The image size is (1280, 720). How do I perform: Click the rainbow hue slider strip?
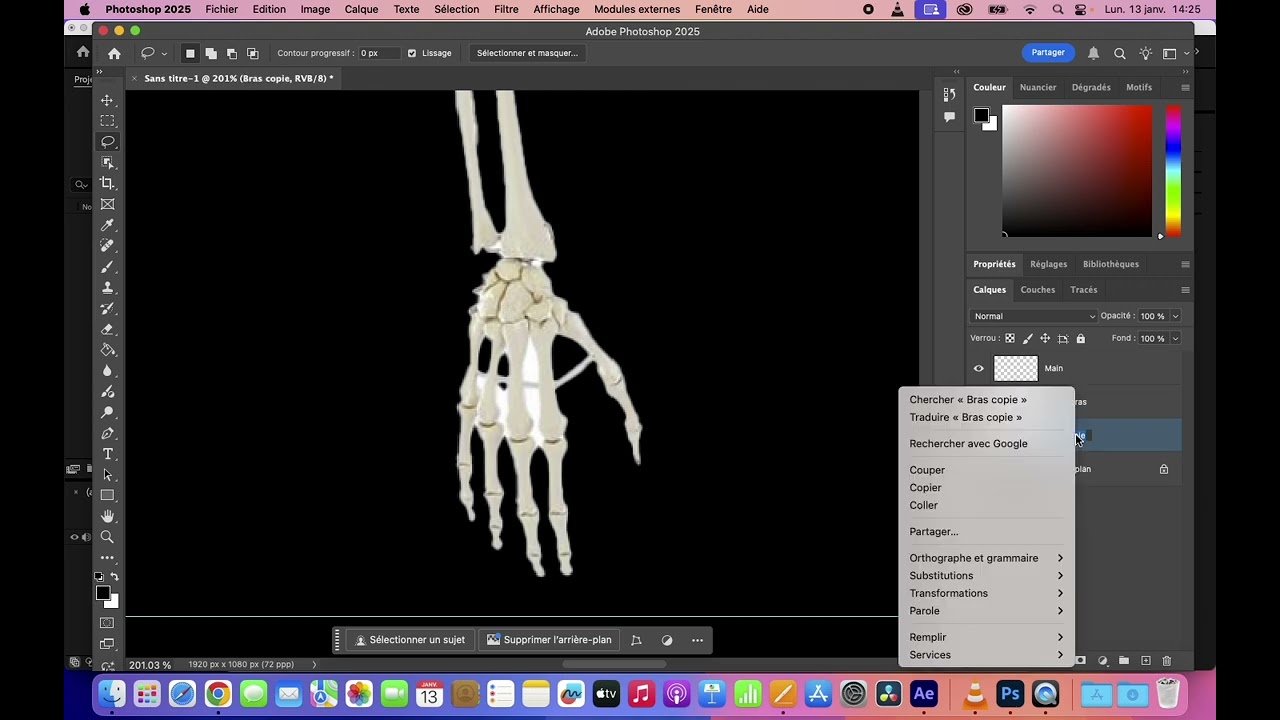tap(1173, 171)
